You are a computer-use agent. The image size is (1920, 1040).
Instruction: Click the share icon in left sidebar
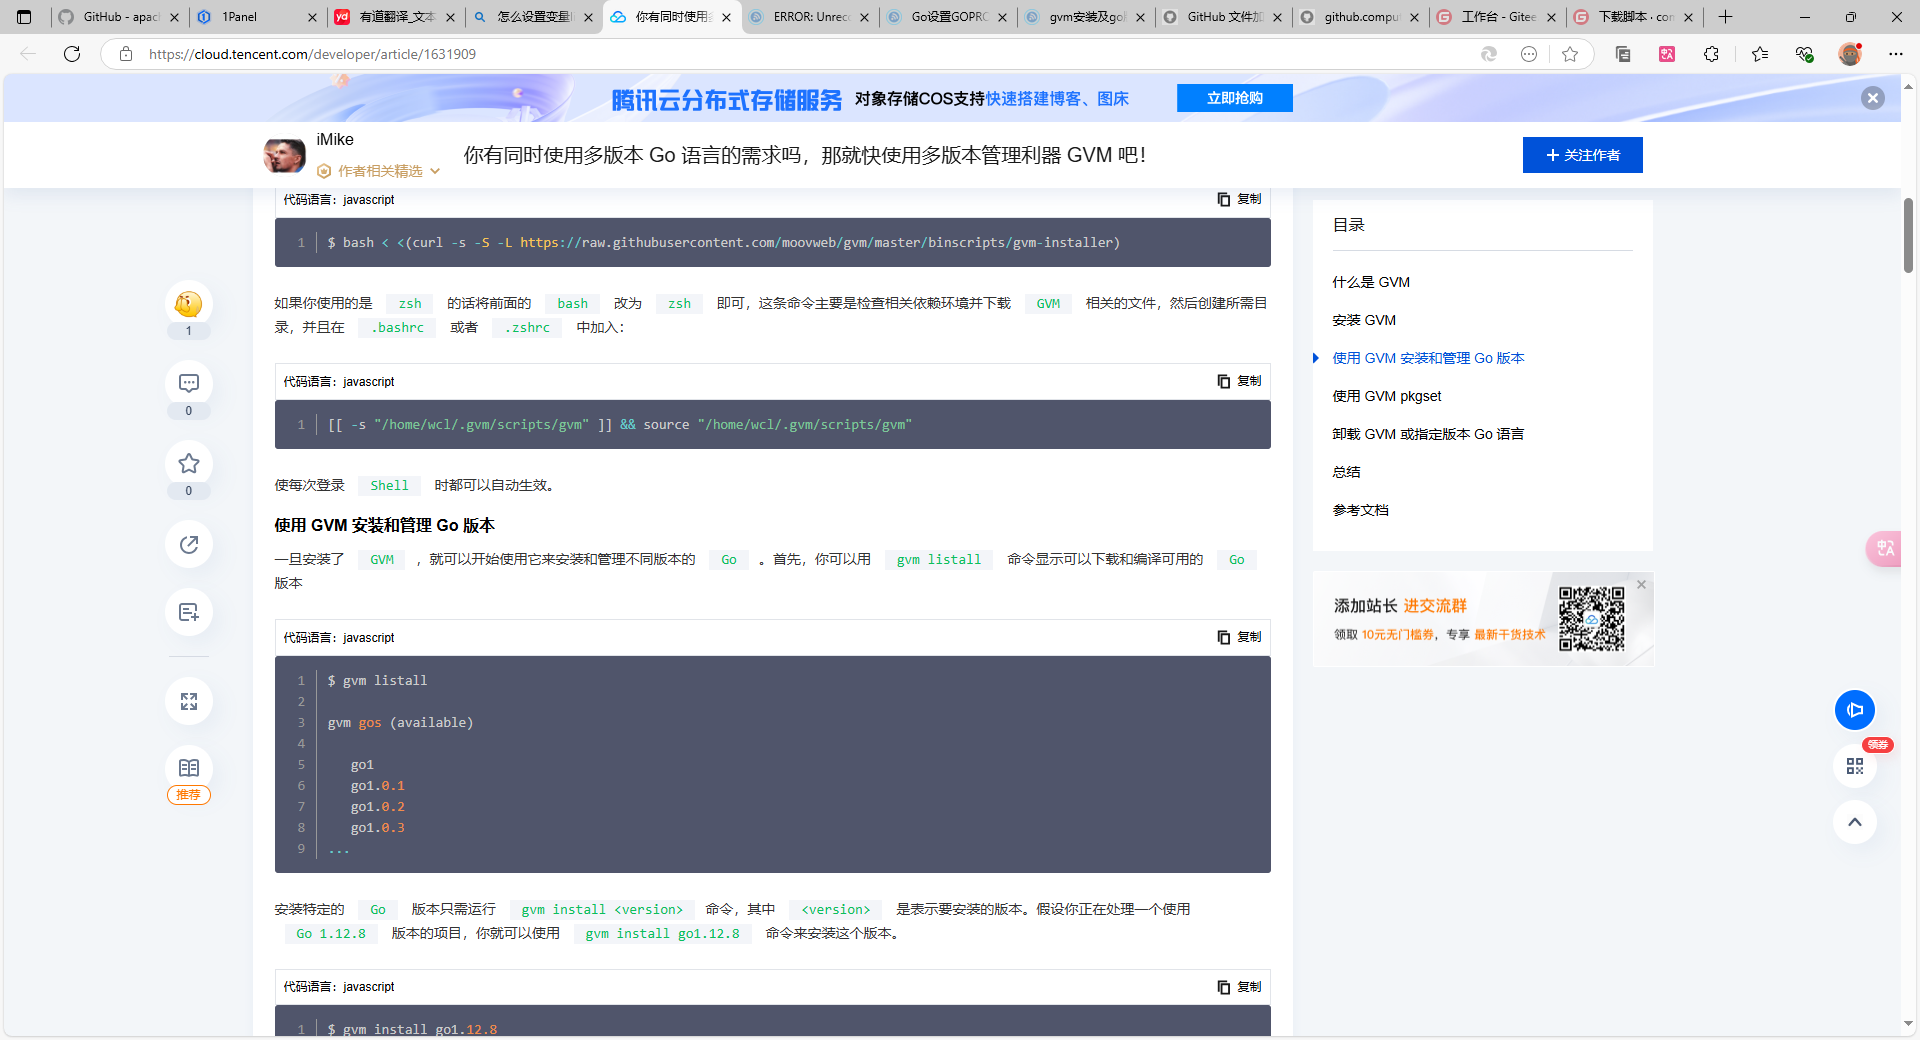click(188, 545)
